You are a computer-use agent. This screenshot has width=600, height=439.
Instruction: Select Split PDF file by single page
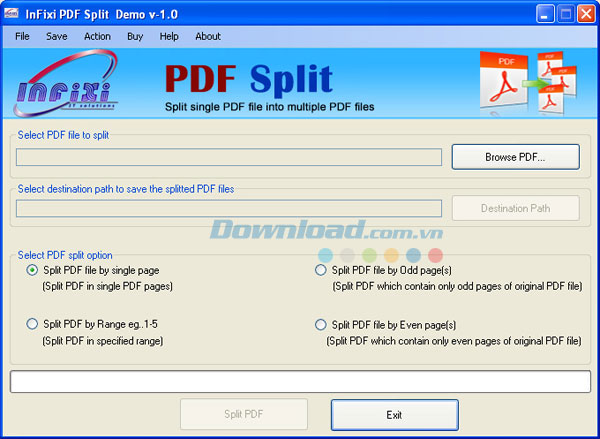pos(34,270)
